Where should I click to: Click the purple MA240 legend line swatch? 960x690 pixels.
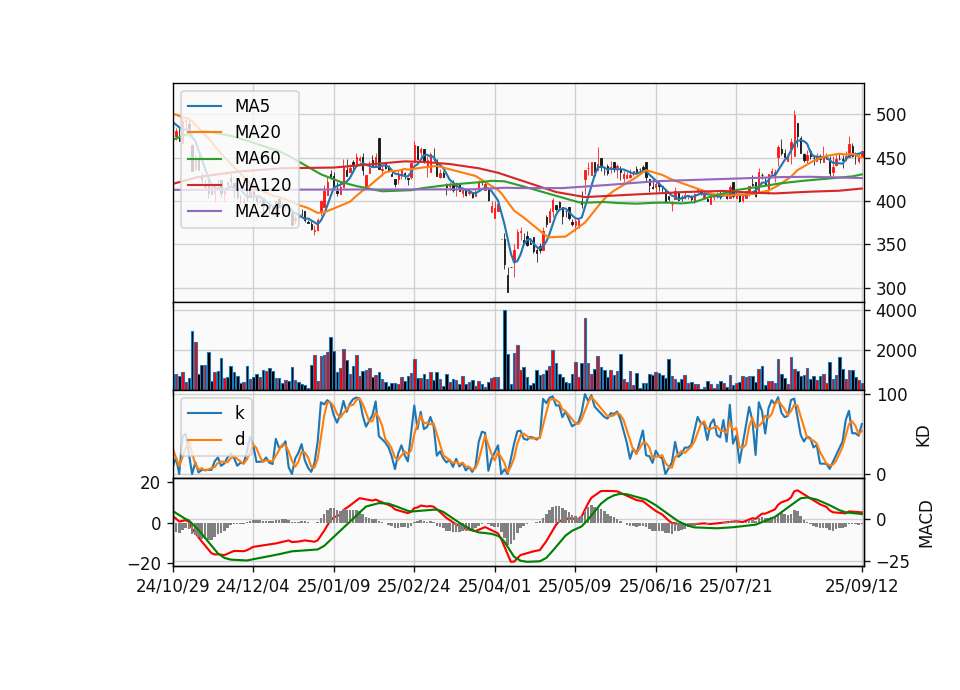(x=204, y=211)
